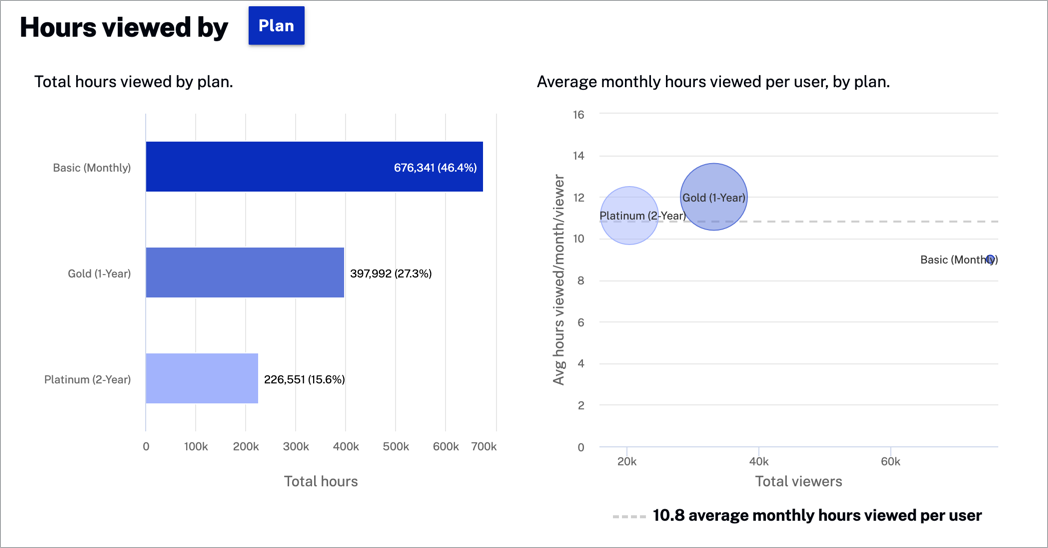Click the small Basic (Monthly) scatter dot
1048x548 pixels.
click(990, 260)
